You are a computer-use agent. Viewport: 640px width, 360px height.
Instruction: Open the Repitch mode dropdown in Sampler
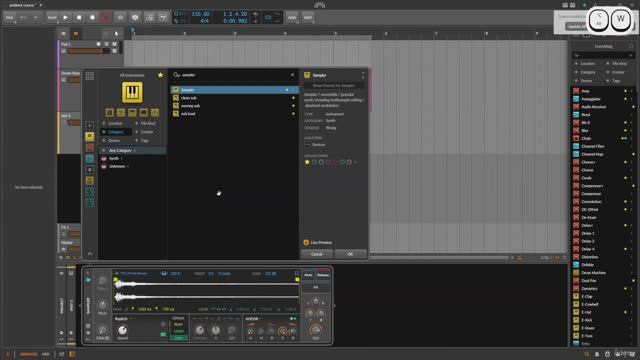[x=124, y=319]
